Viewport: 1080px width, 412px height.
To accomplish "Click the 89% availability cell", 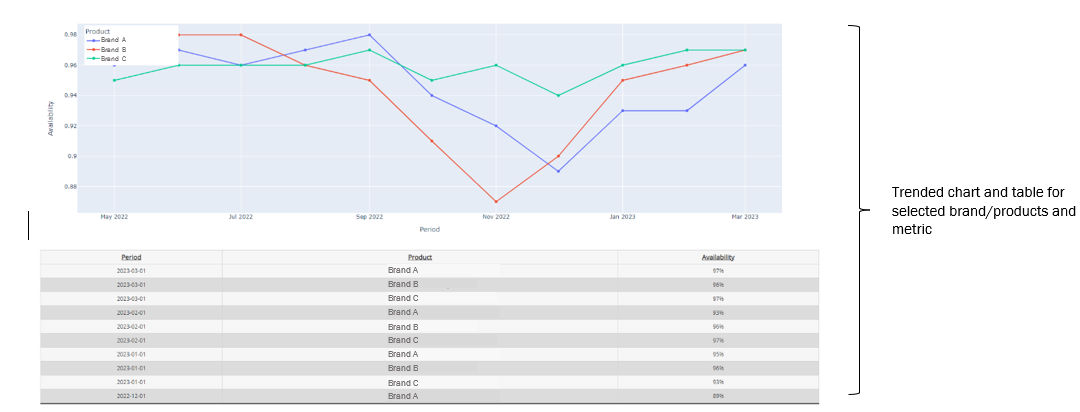I will [x=718, y=396].
